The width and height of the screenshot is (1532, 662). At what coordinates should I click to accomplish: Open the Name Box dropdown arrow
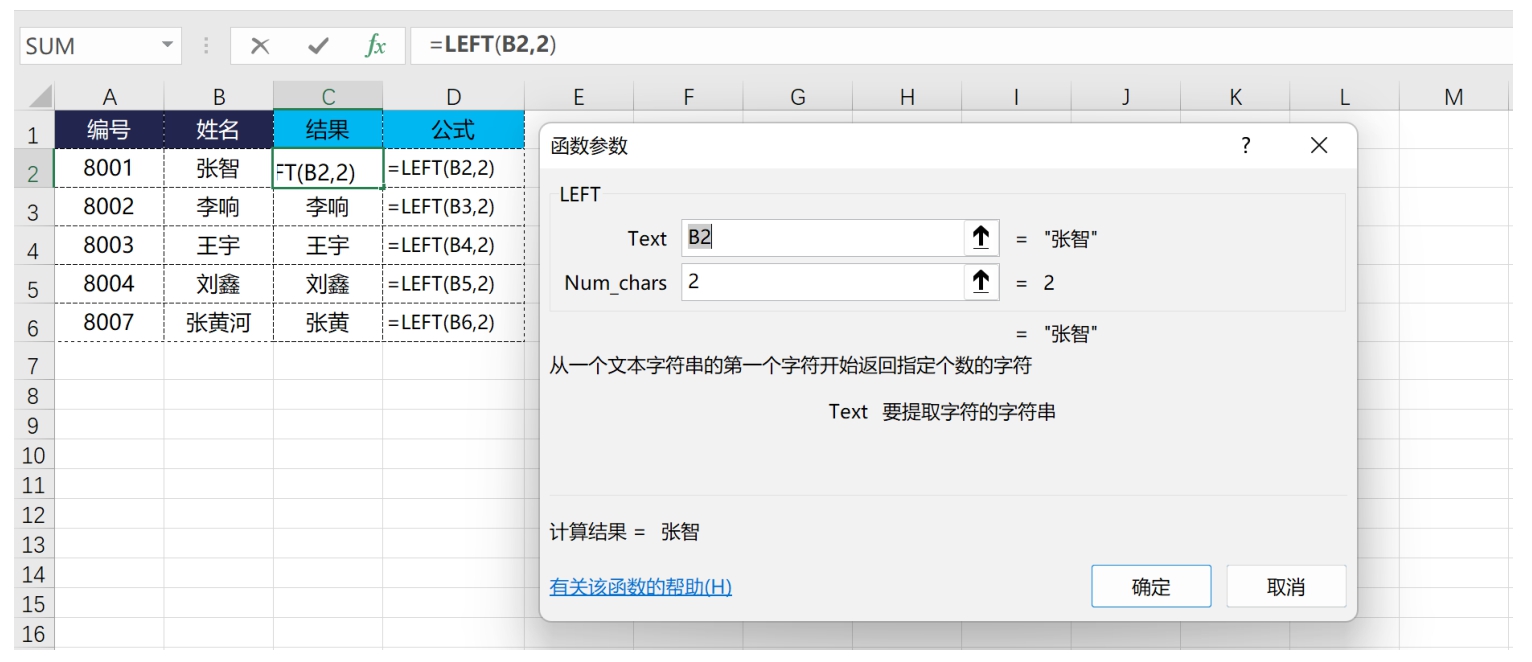[x=167, y=46]
